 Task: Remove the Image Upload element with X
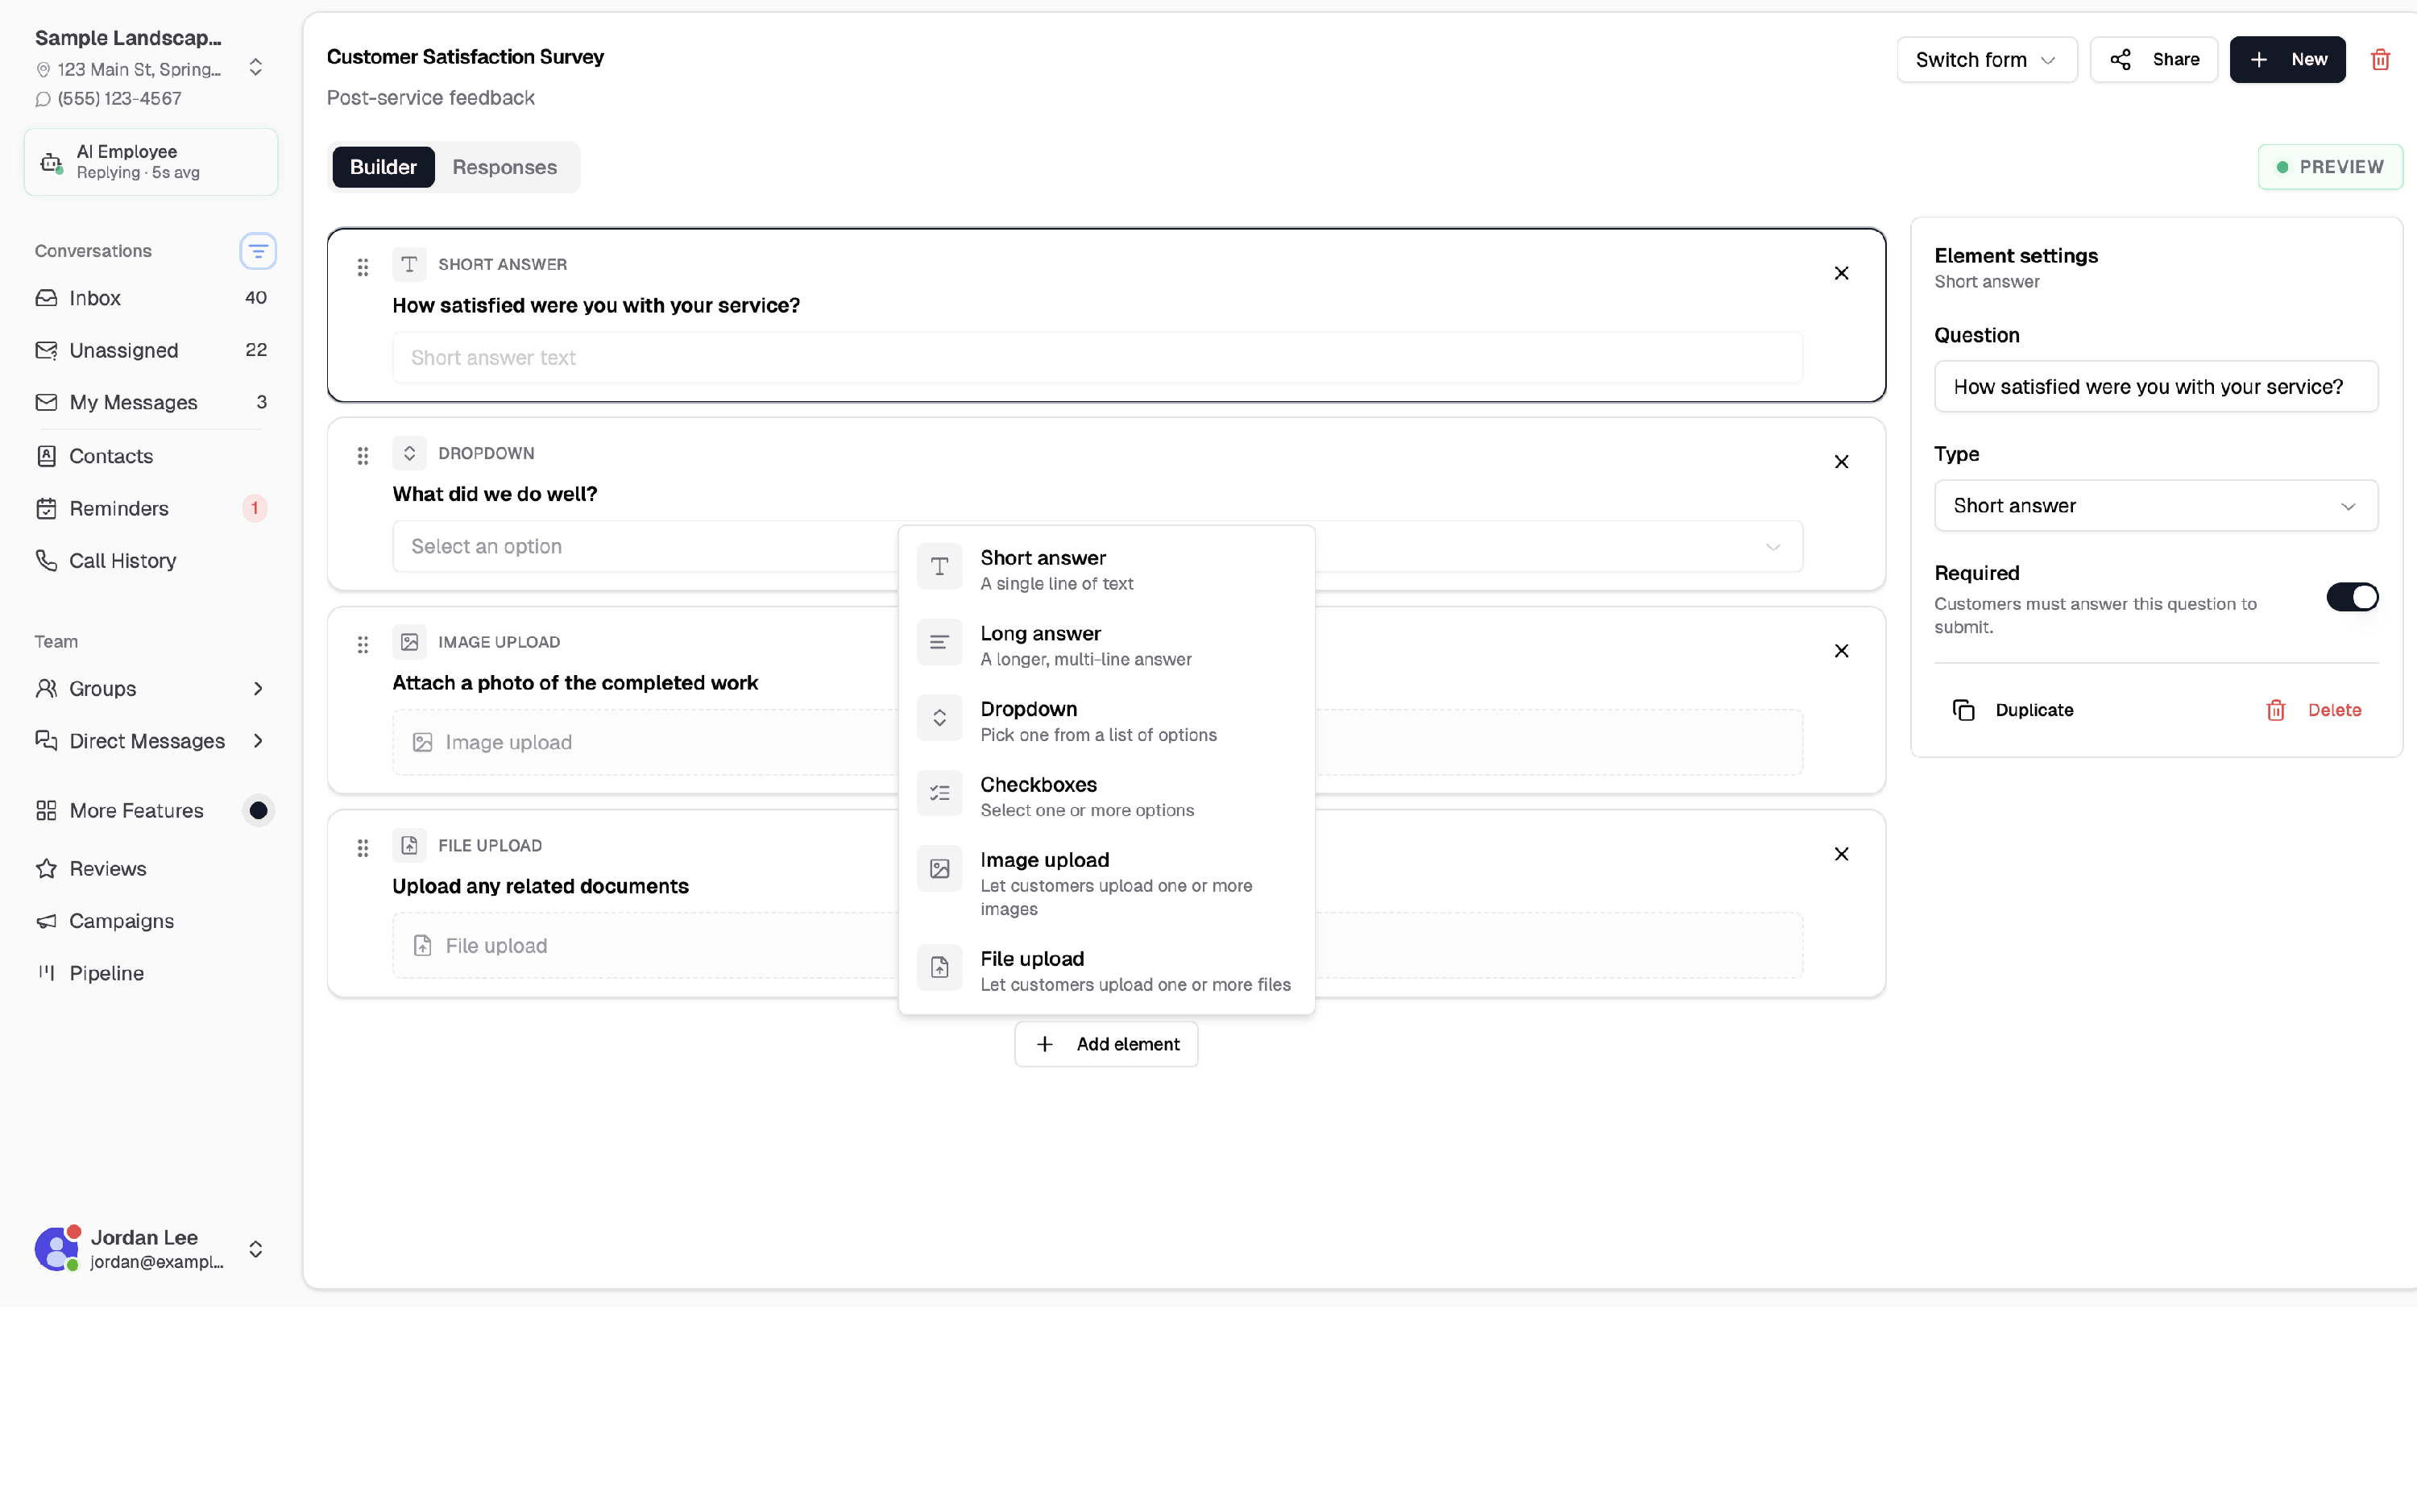(x=1841, y=651)
